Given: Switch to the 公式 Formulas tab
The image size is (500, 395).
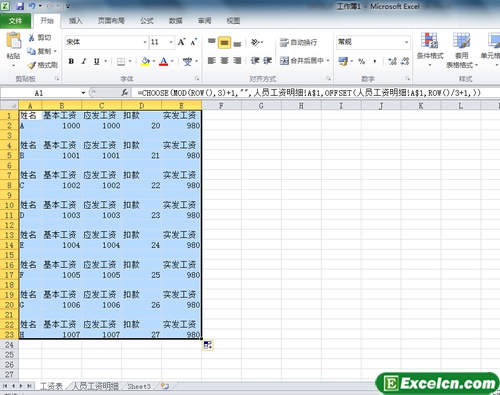Looking at the screenshot, I should click(147, 21).
